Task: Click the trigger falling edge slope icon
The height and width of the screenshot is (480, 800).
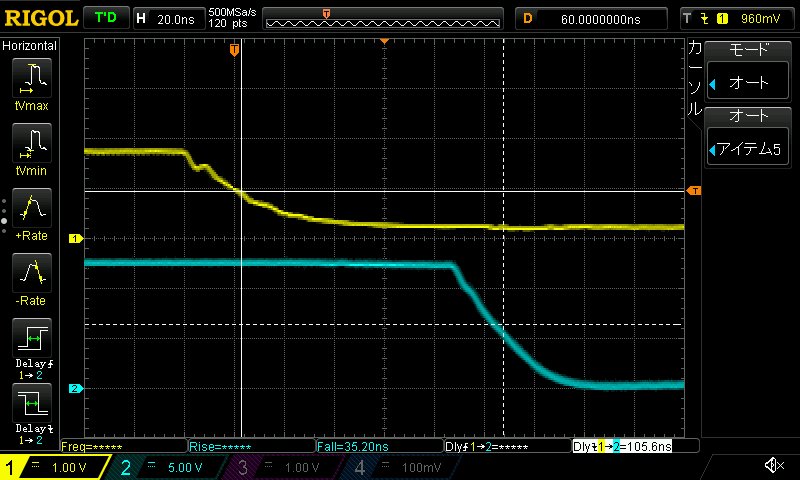Action: coord(705,19)
